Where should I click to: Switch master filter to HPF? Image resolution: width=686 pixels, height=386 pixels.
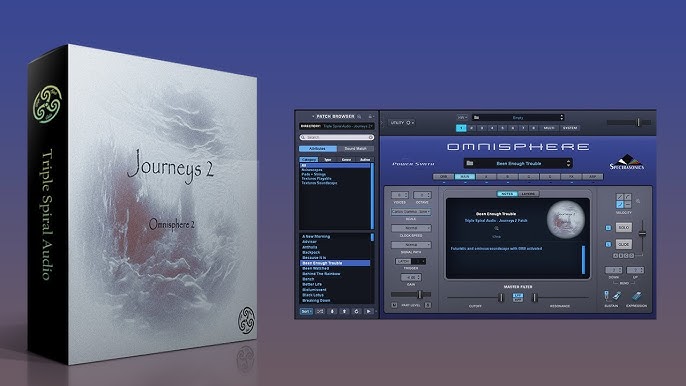[x=518, y=300]
